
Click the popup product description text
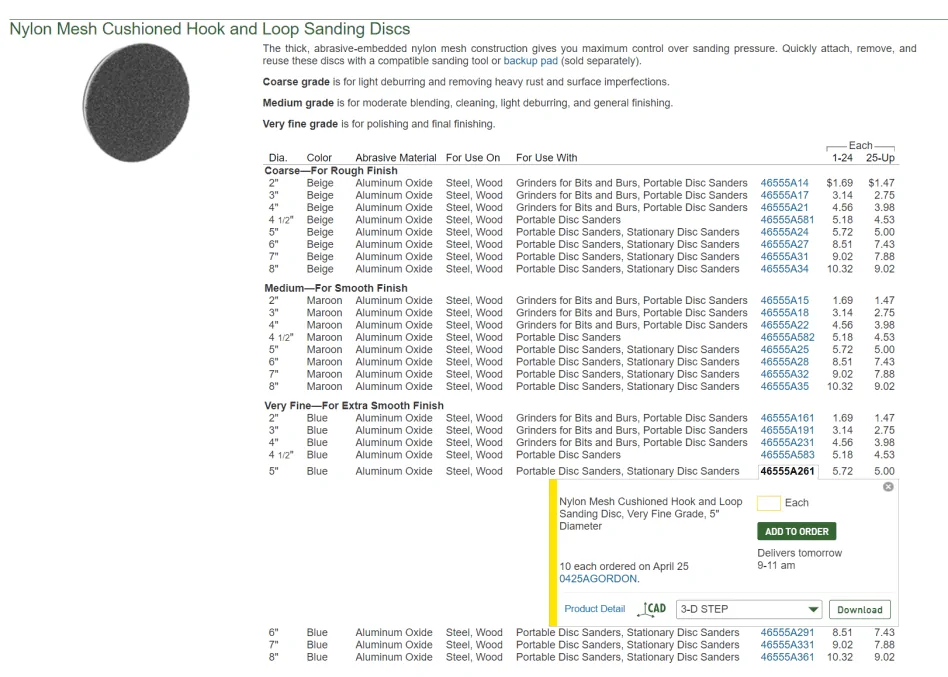coord(651,514)
